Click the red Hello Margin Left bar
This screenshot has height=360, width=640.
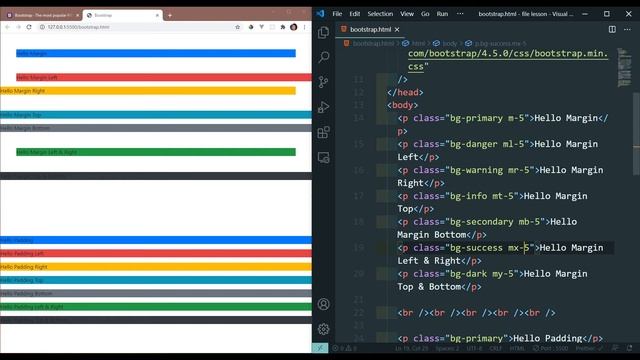click(164, 77)
